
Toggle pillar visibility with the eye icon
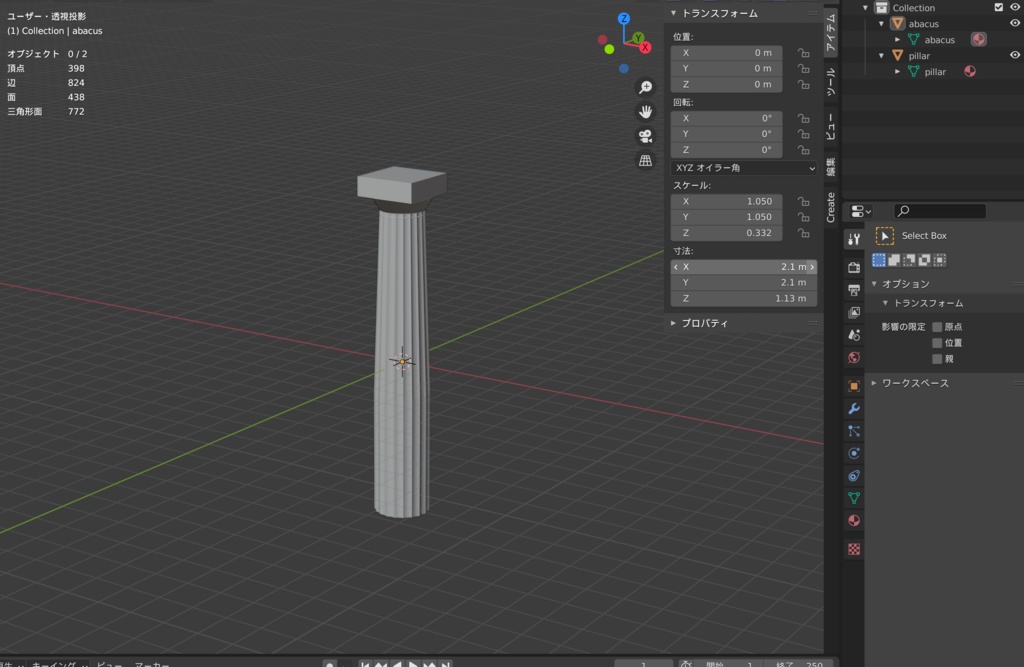tap(1014, 55)
